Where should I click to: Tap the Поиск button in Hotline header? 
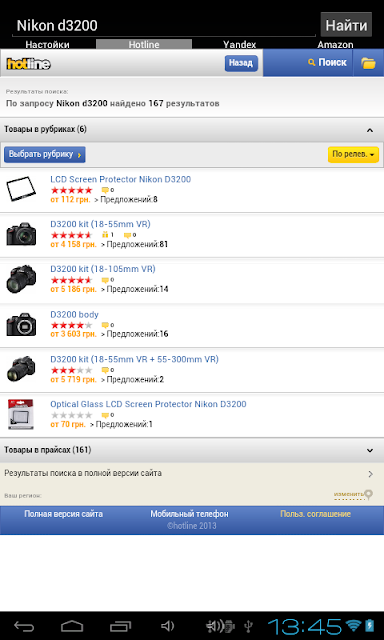(328, 62)
